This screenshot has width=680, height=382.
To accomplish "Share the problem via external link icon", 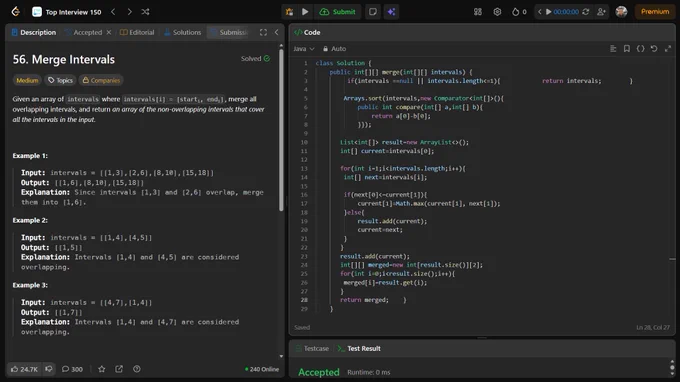I will click(119, 369).
